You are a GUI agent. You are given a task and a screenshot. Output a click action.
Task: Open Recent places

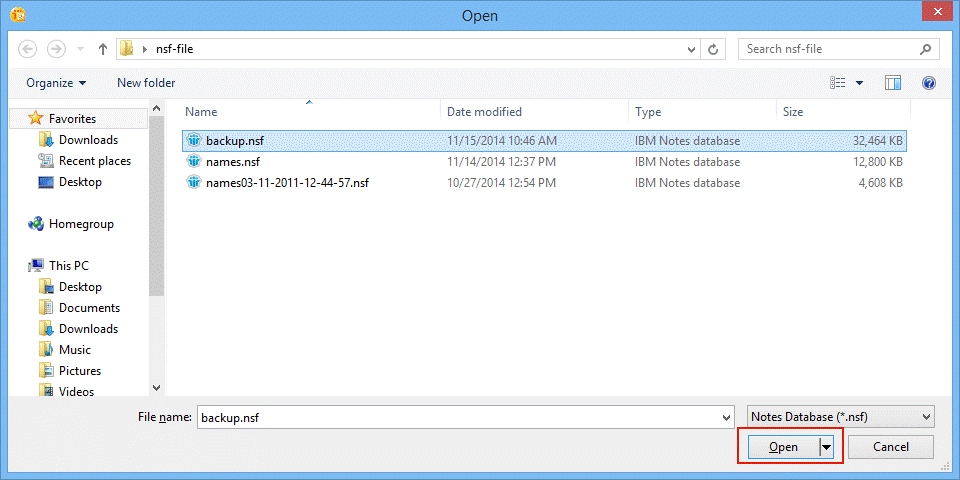tap(95, 161)
